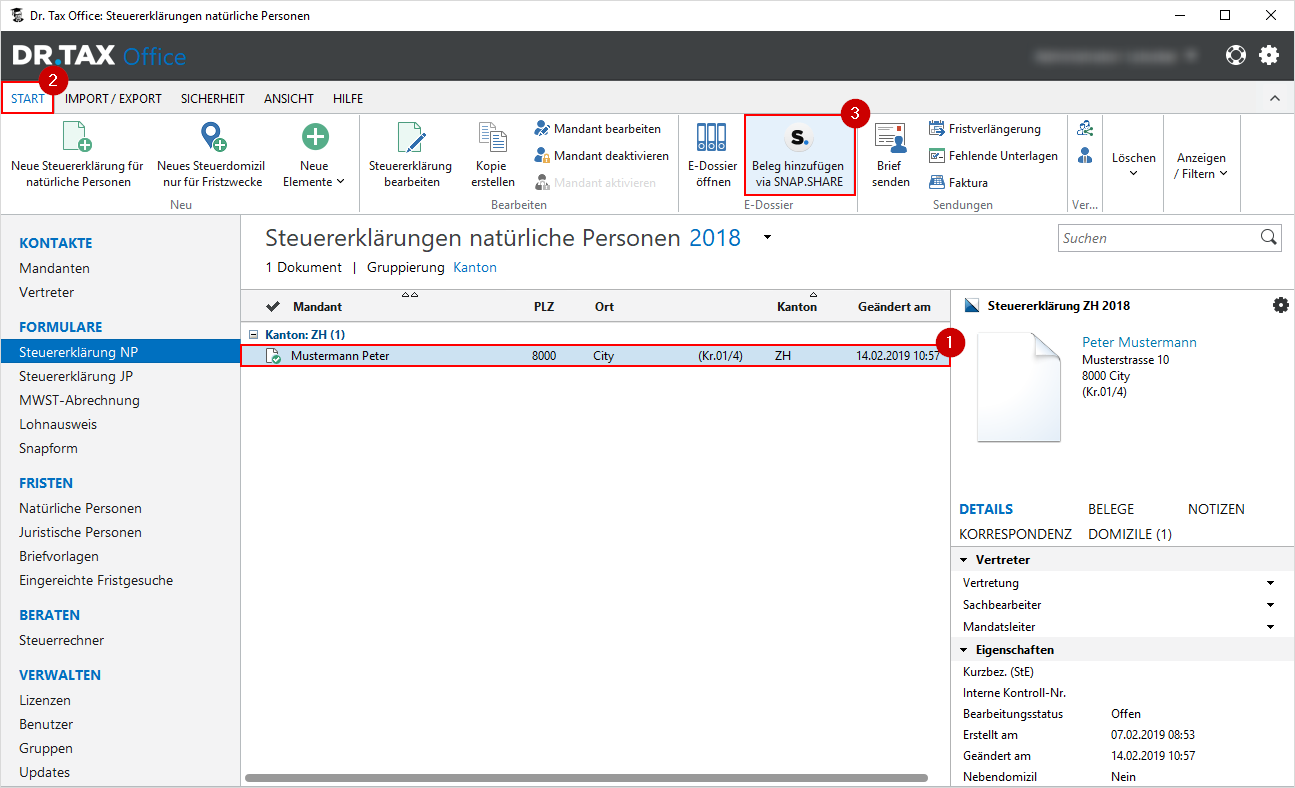Click the Kanton grouping link
The image size is (1295, 788).
pos(475,268)
